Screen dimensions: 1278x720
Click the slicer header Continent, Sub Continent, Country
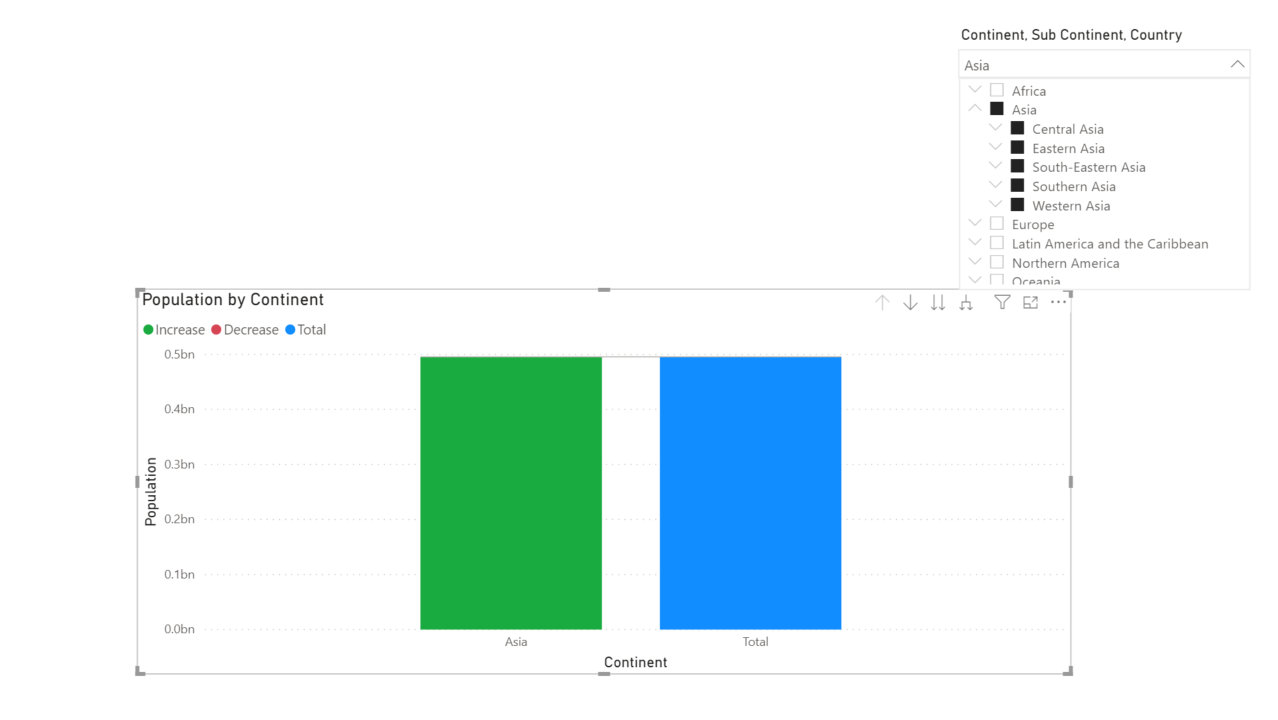coord(1071,35)
